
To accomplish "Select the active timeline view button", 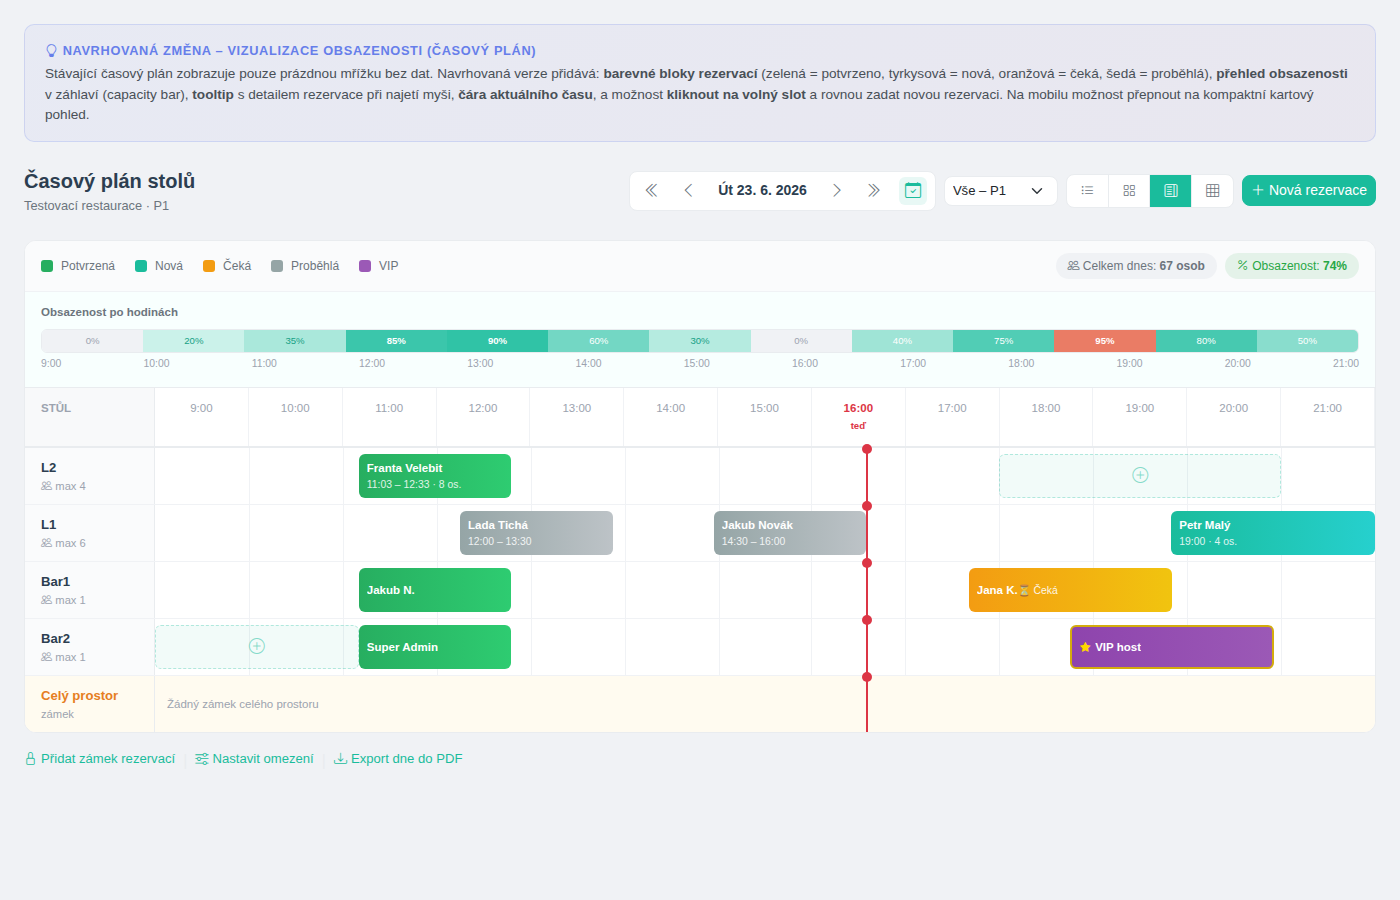I will [1171, 190].
